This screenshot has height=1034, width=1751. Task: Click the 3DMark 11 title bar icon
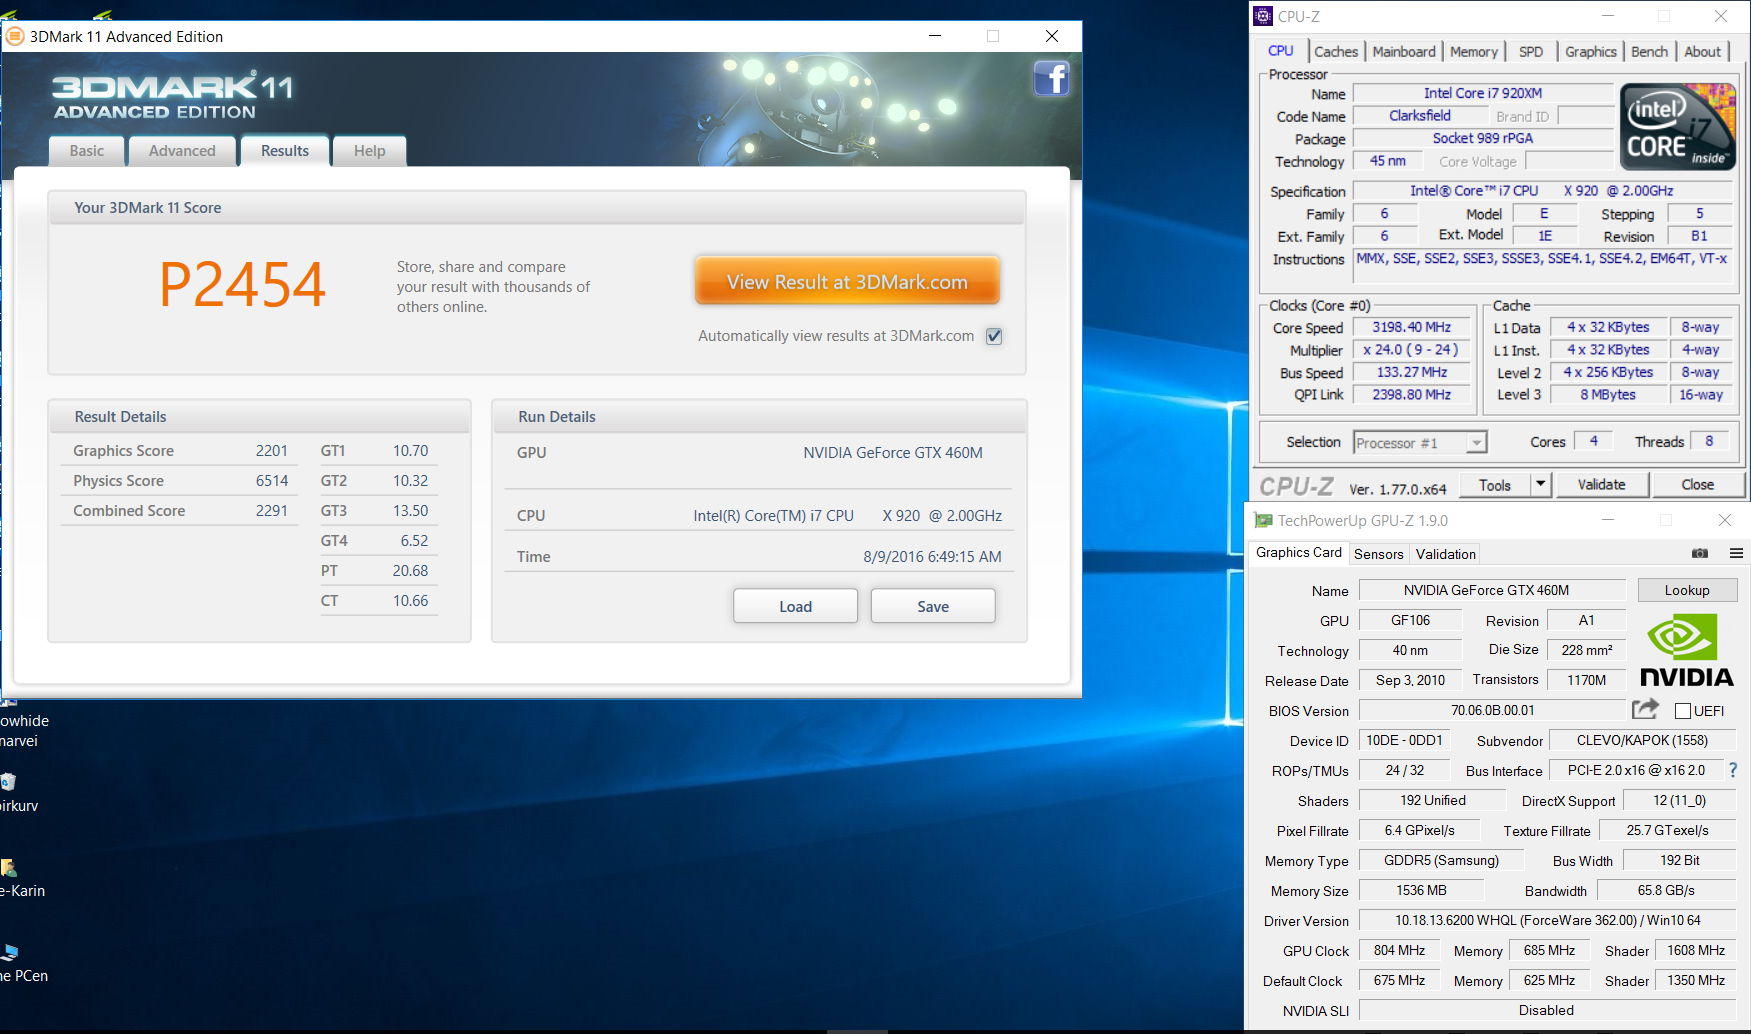(15, 37)
